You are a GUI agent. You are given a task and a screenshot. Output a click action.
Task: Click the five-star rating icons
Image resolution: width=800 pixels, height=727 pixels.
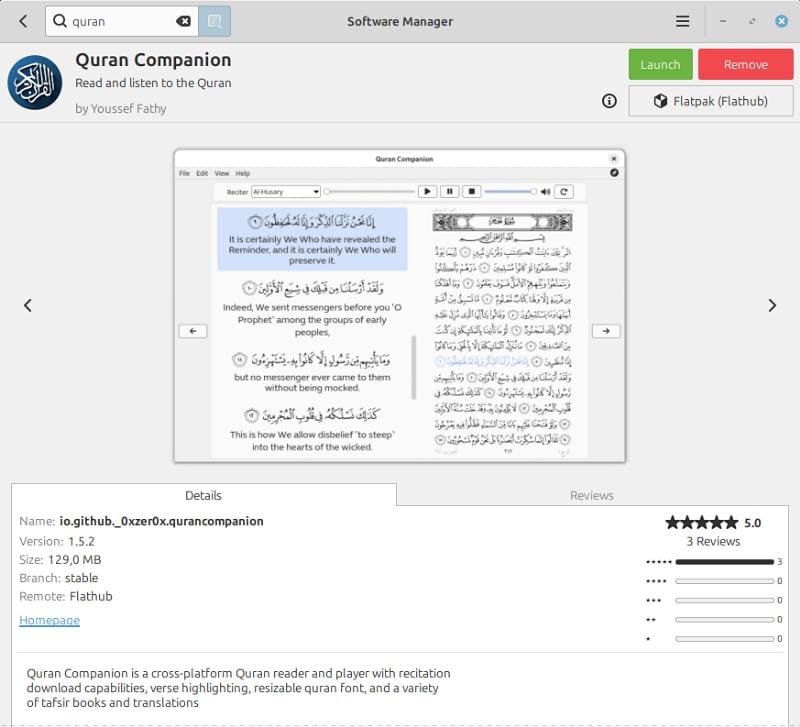coord(702,522)
